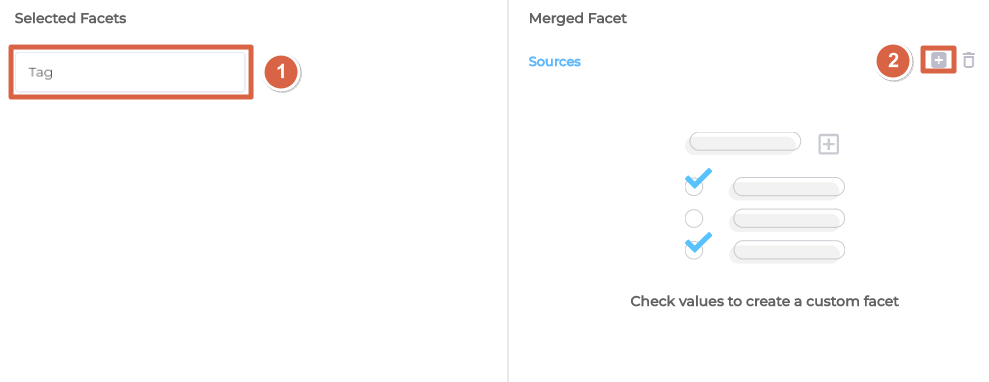Select the Tag facet field
The height and width of the screenshot is (382, 989).
tap(130, 72)
